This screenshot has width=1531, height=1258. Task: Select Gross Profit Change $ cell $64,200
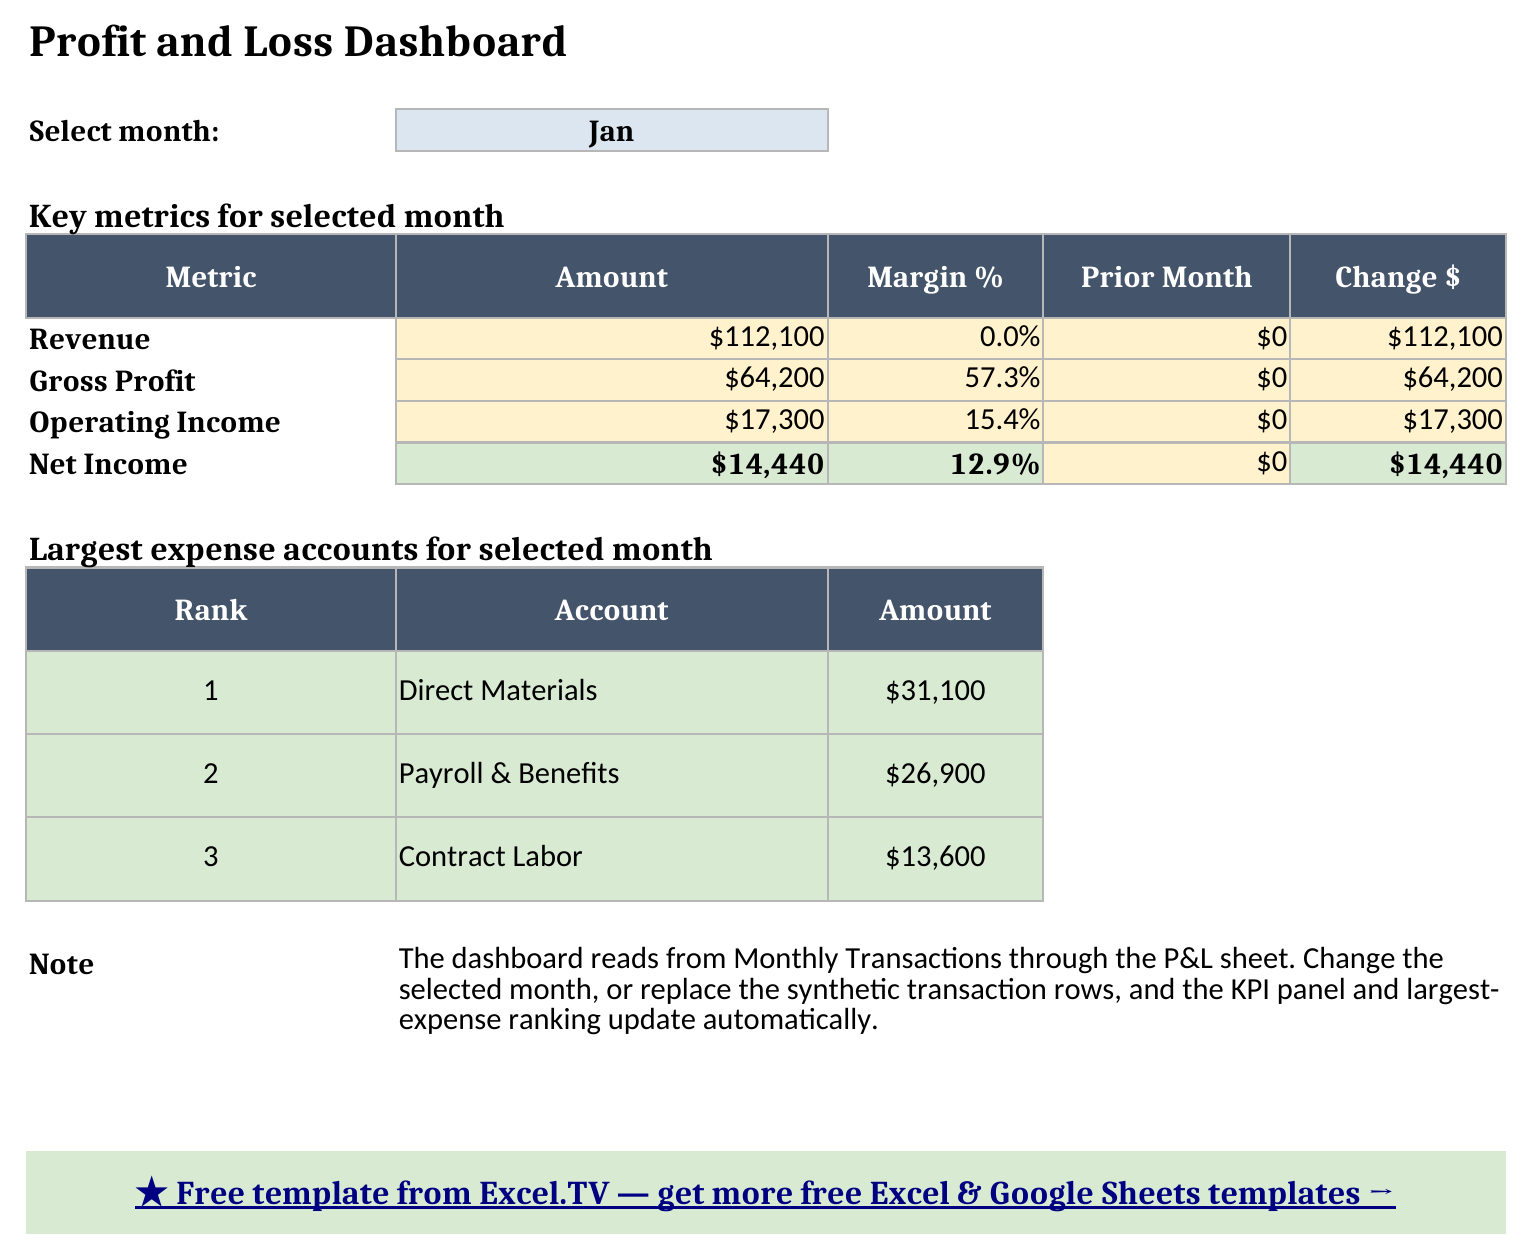tap(1397, 380)
